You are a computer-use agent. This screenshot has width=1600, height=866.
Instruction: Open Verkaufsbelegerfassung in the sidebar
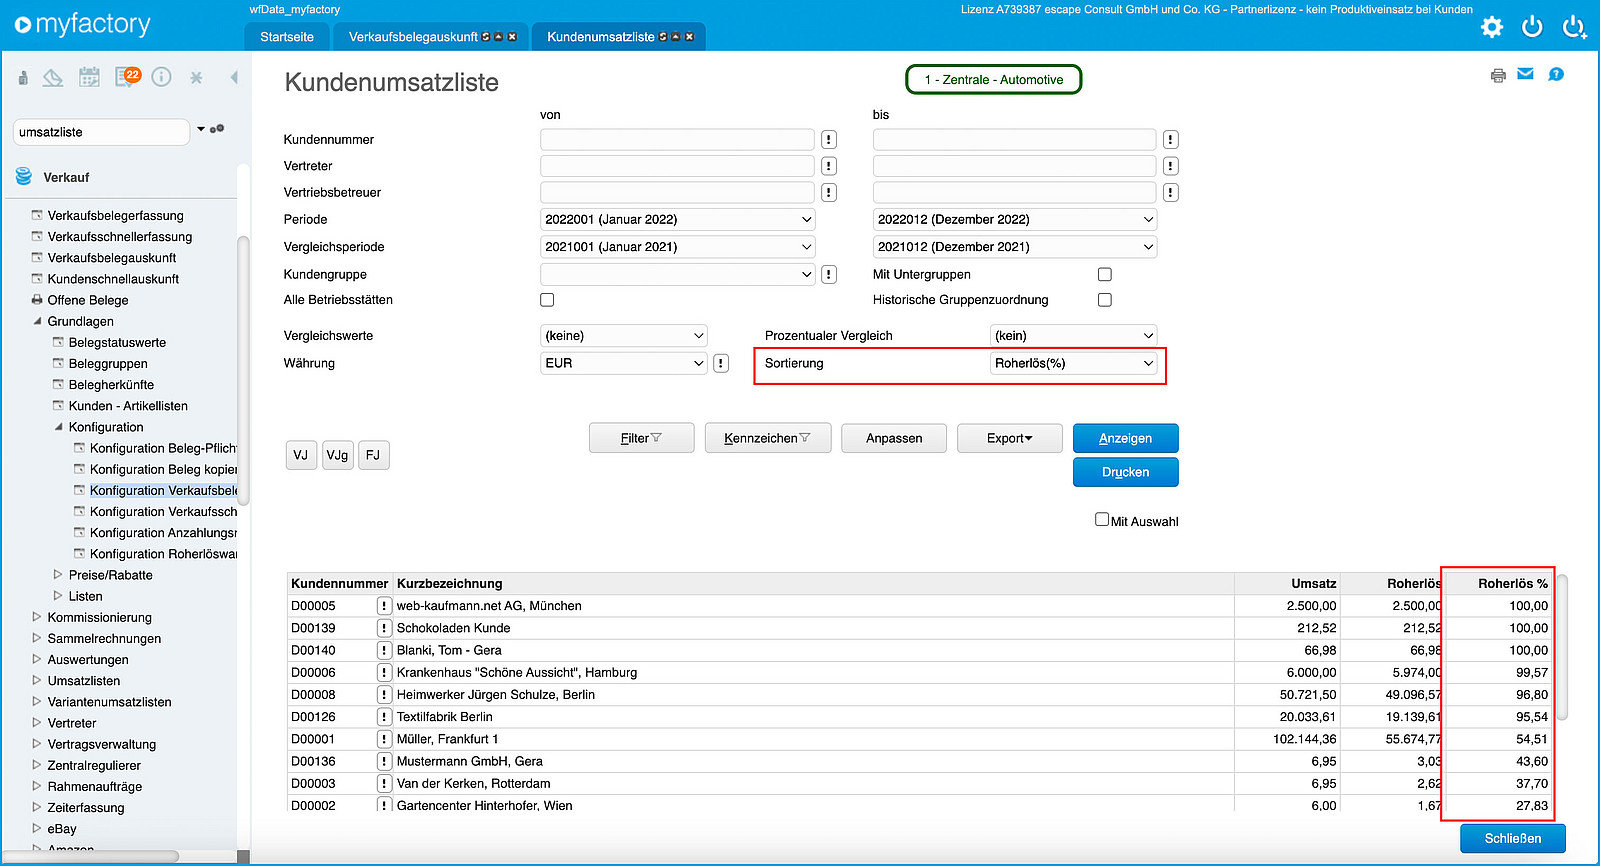click(x=116, y=216)
